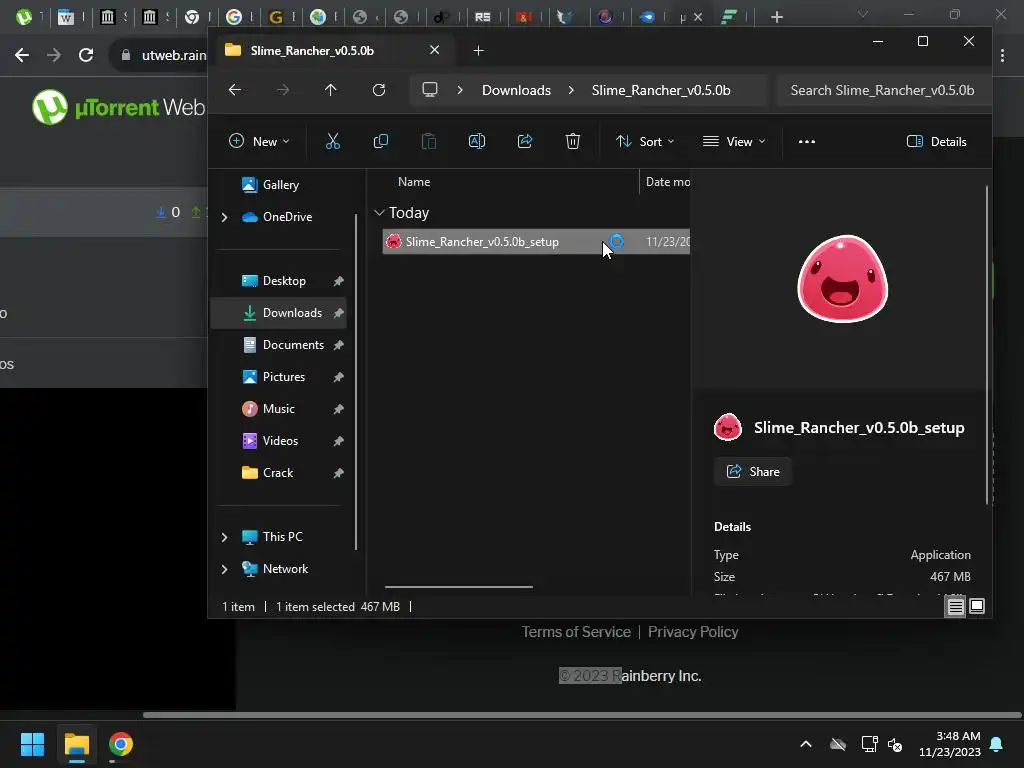Expand the Network tree node
1024x768 pixels.
tap(225, 569)
